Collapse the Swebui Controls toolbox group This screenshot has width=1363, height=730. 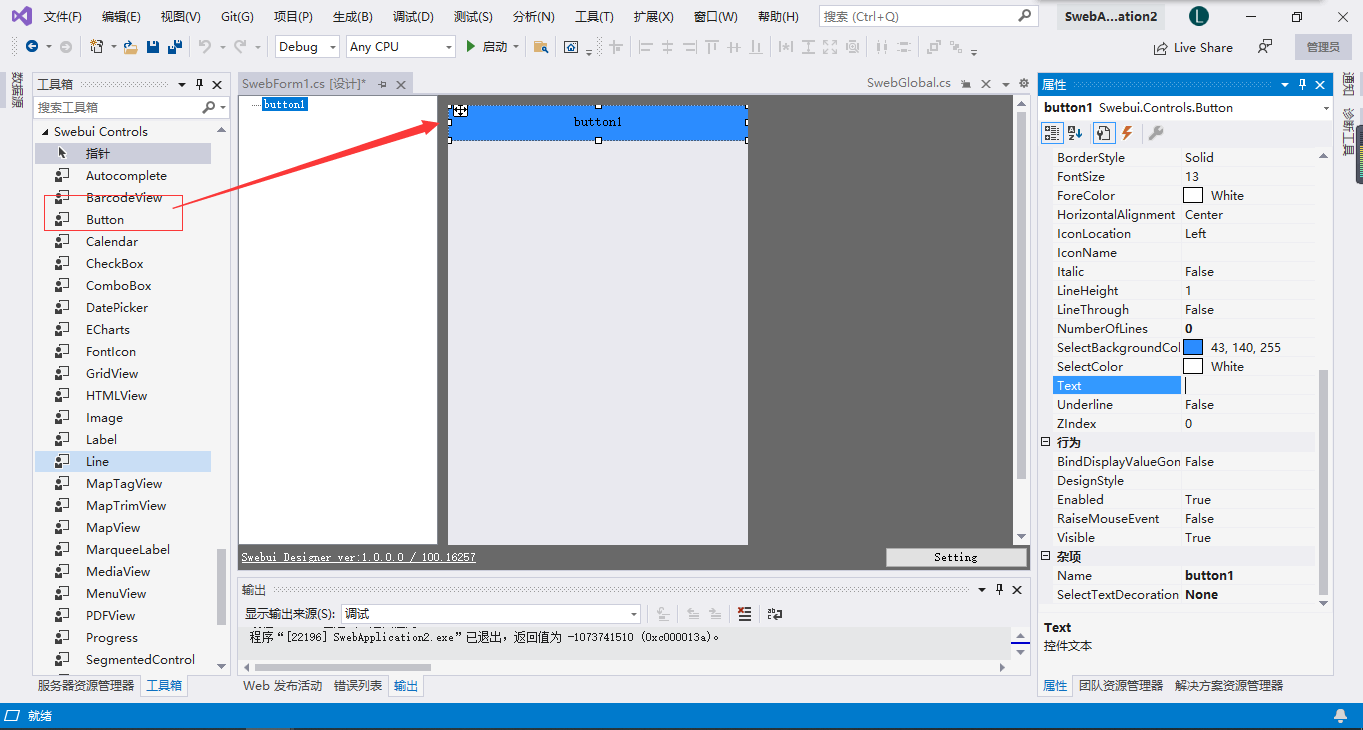(44, 132)
